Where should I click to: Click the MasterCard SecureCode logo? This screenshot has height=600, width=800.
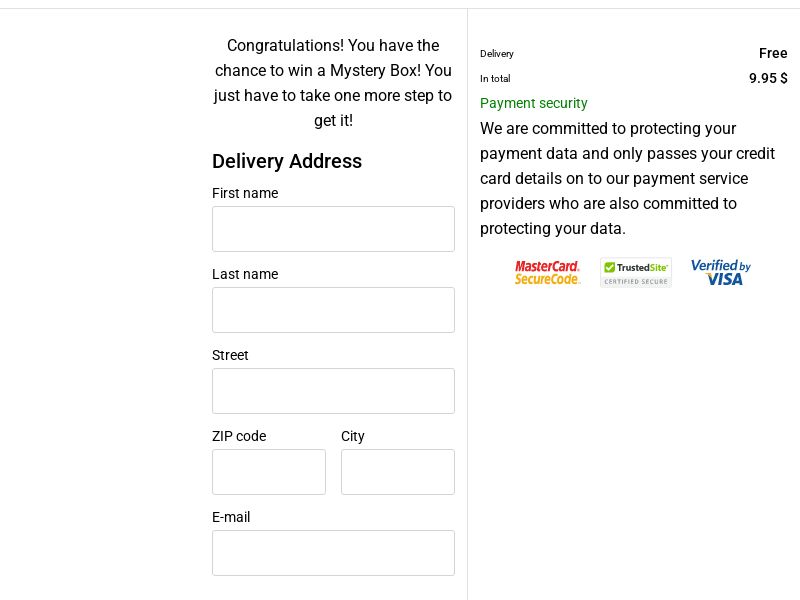547,272
